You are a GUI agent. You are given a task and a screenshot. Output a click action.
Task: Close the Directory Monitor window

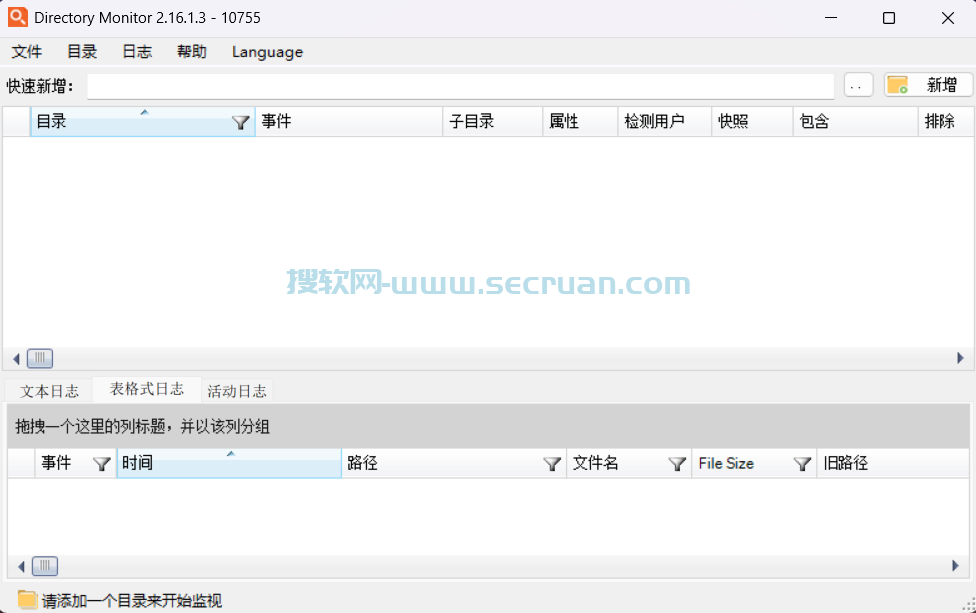947,17
